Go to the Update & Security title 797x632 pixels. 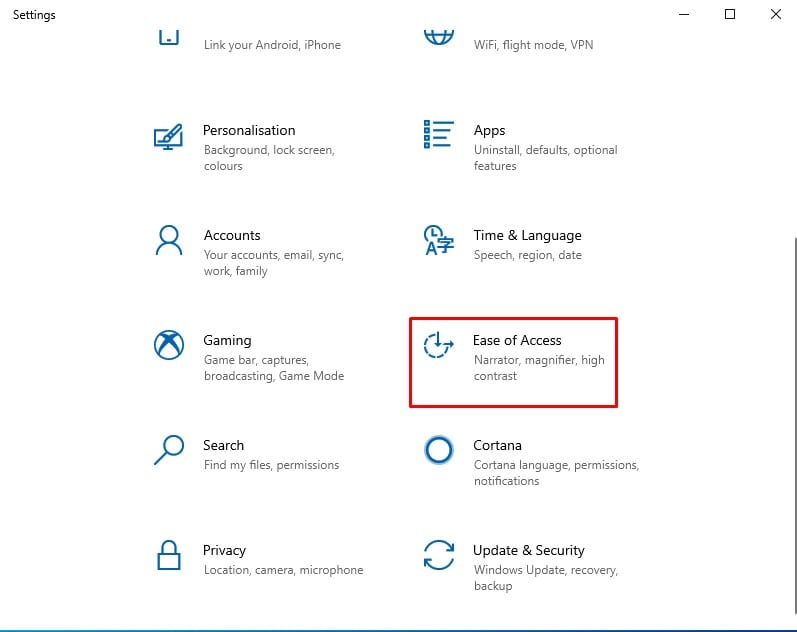[529, 550]
